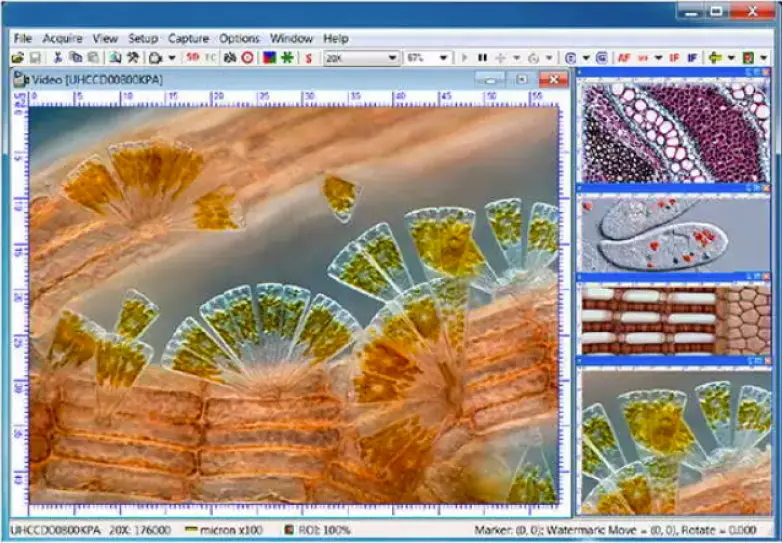Click the main diatom video image
This screenshot has height=543, width=782.
point(294,305)
